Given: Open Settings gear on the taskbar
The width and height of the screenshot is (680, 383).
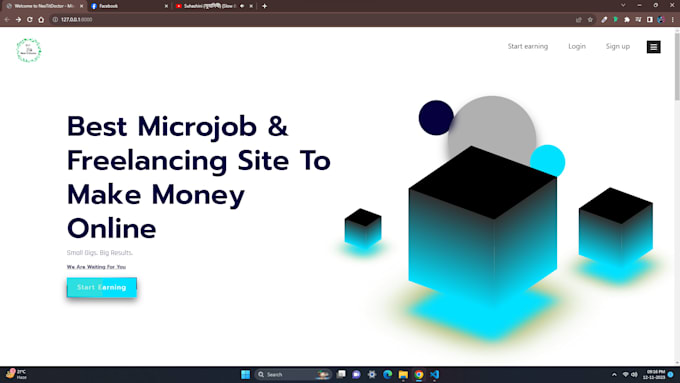Looking at the screenshot, I should click(x=372, y=374).
